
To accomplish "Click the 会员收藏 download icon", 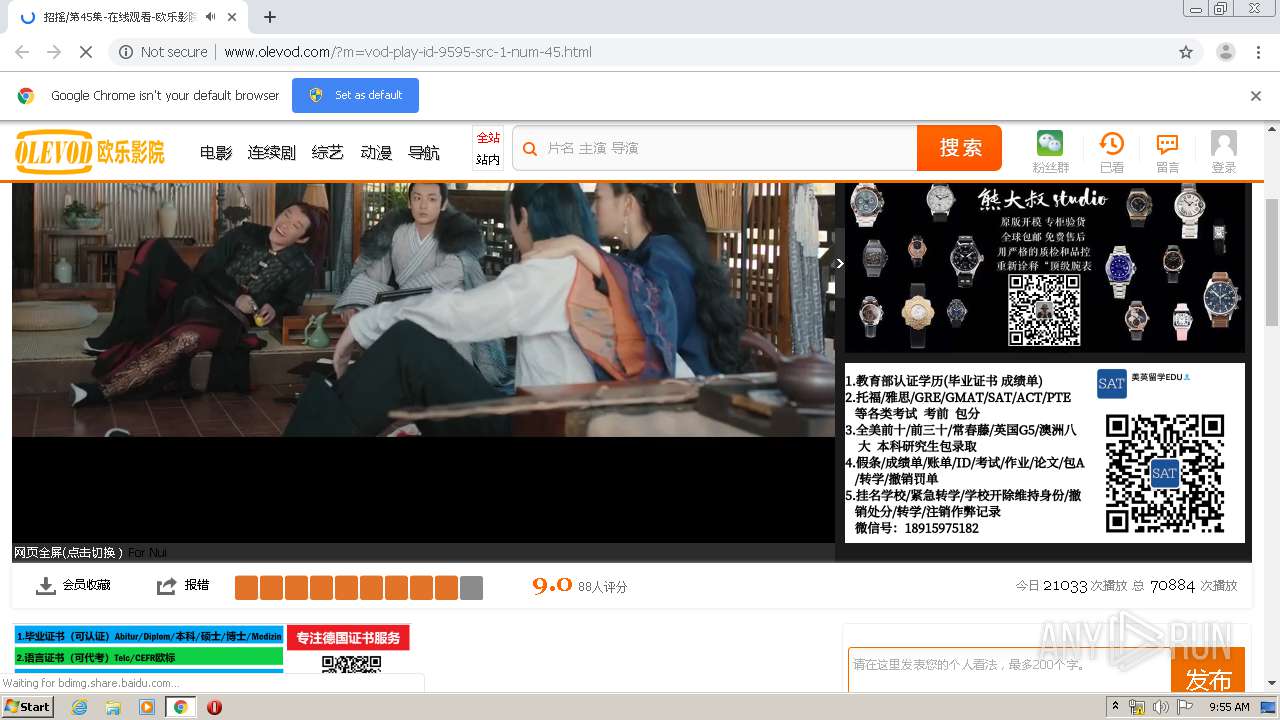I will click(x=46, y=586).
